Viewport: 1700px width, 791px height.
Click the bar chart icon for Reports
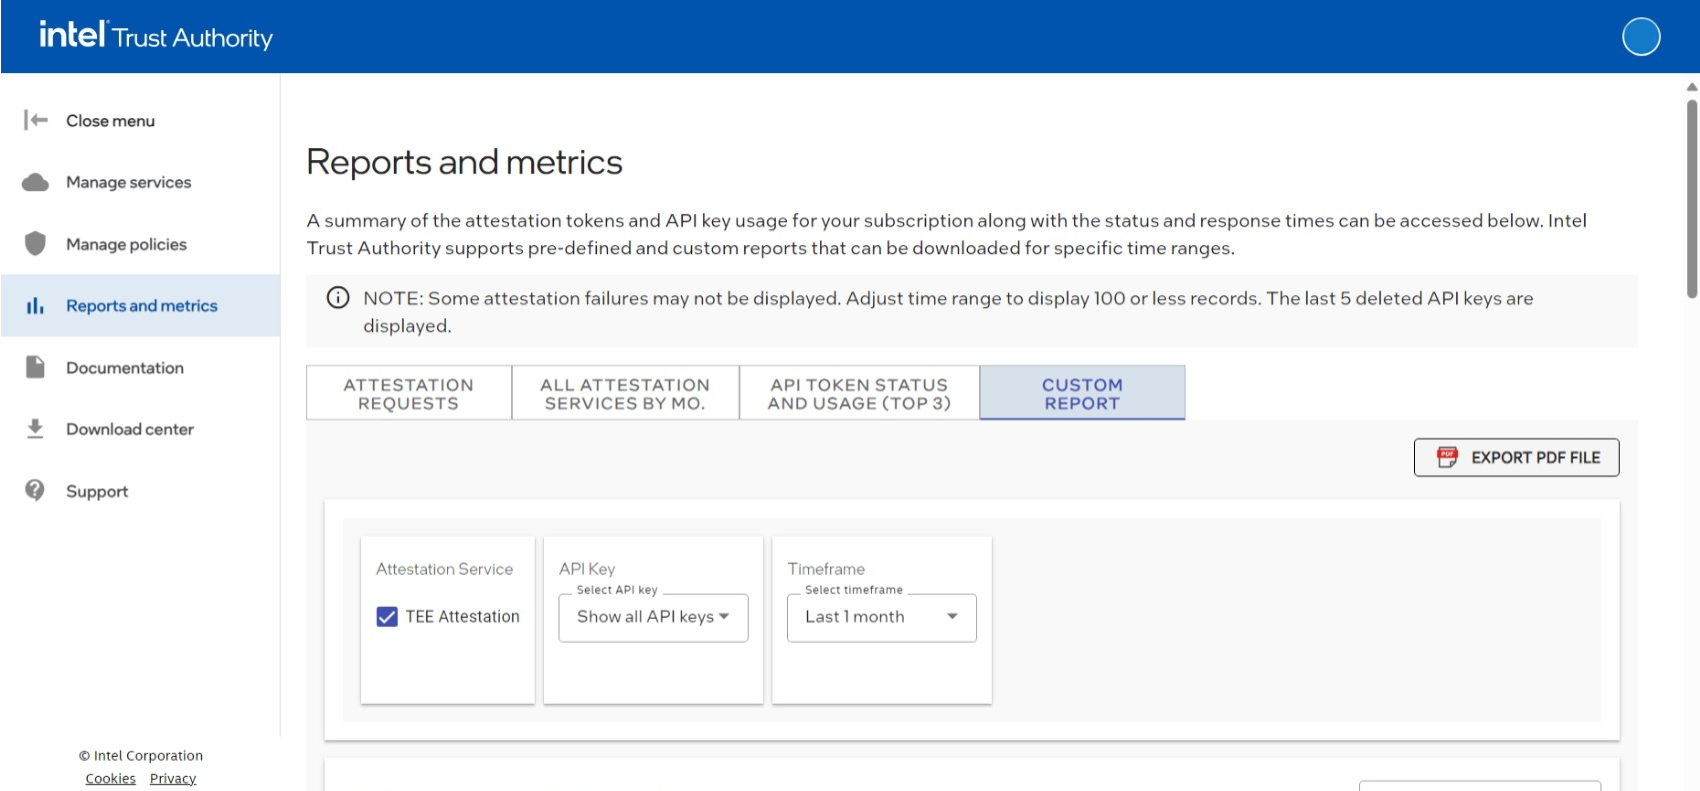pyautogui.click(x=35, y=305)
